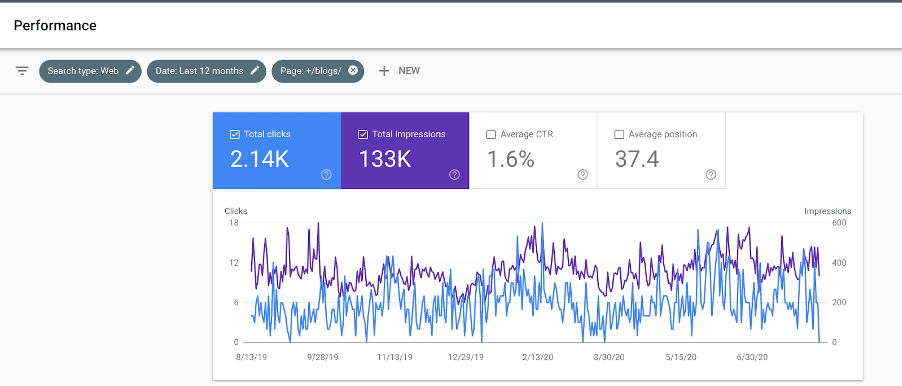Enable the Average position checkbox
The height and width of the screenshot is (386, 902).
[x=620, y=135]
